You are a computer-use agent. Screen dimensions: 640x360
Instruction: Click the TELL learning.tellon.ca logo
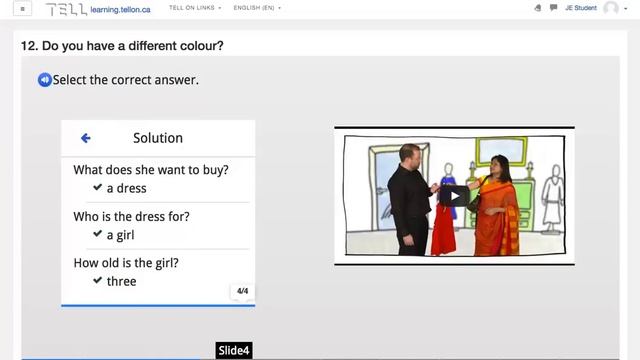[x=98, y=9]
